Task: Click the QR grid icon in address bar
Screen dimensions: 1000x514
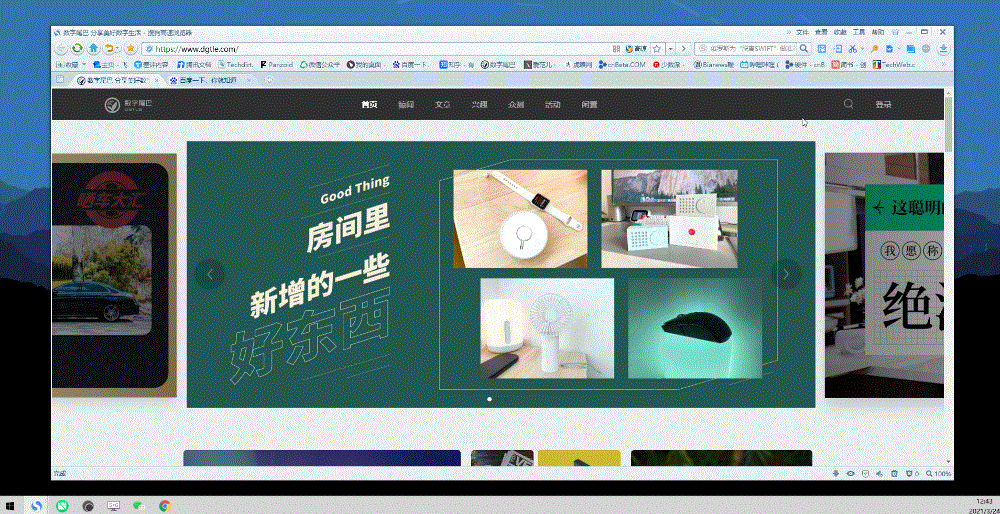Action: point(616,48)
